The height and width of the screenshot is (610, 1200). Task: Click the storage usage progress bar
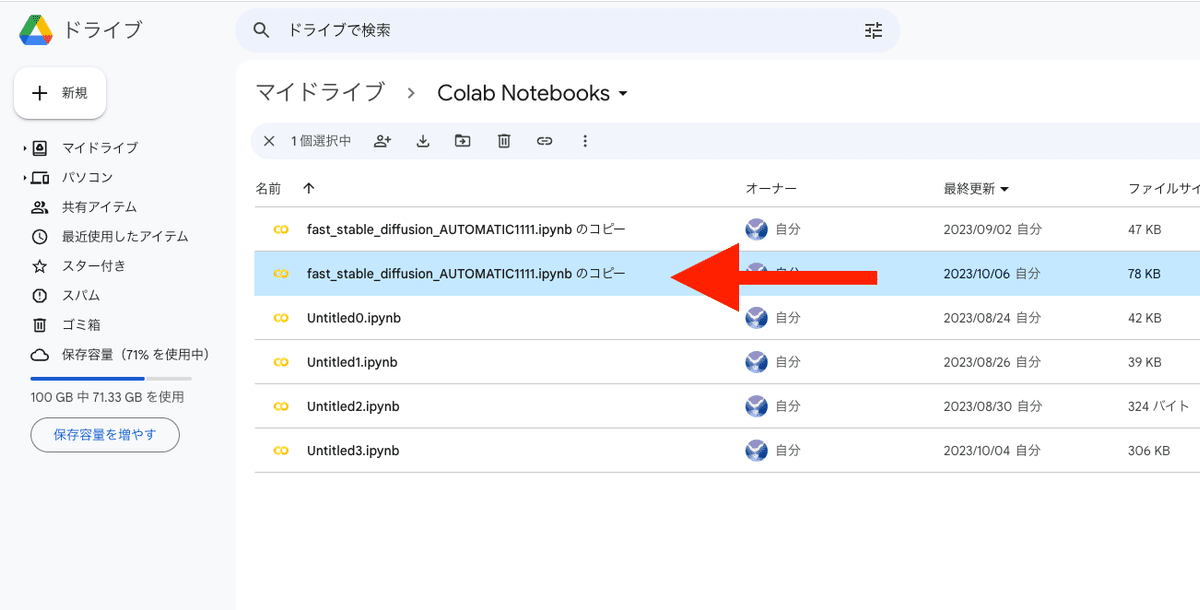click(x=111, y=379)
